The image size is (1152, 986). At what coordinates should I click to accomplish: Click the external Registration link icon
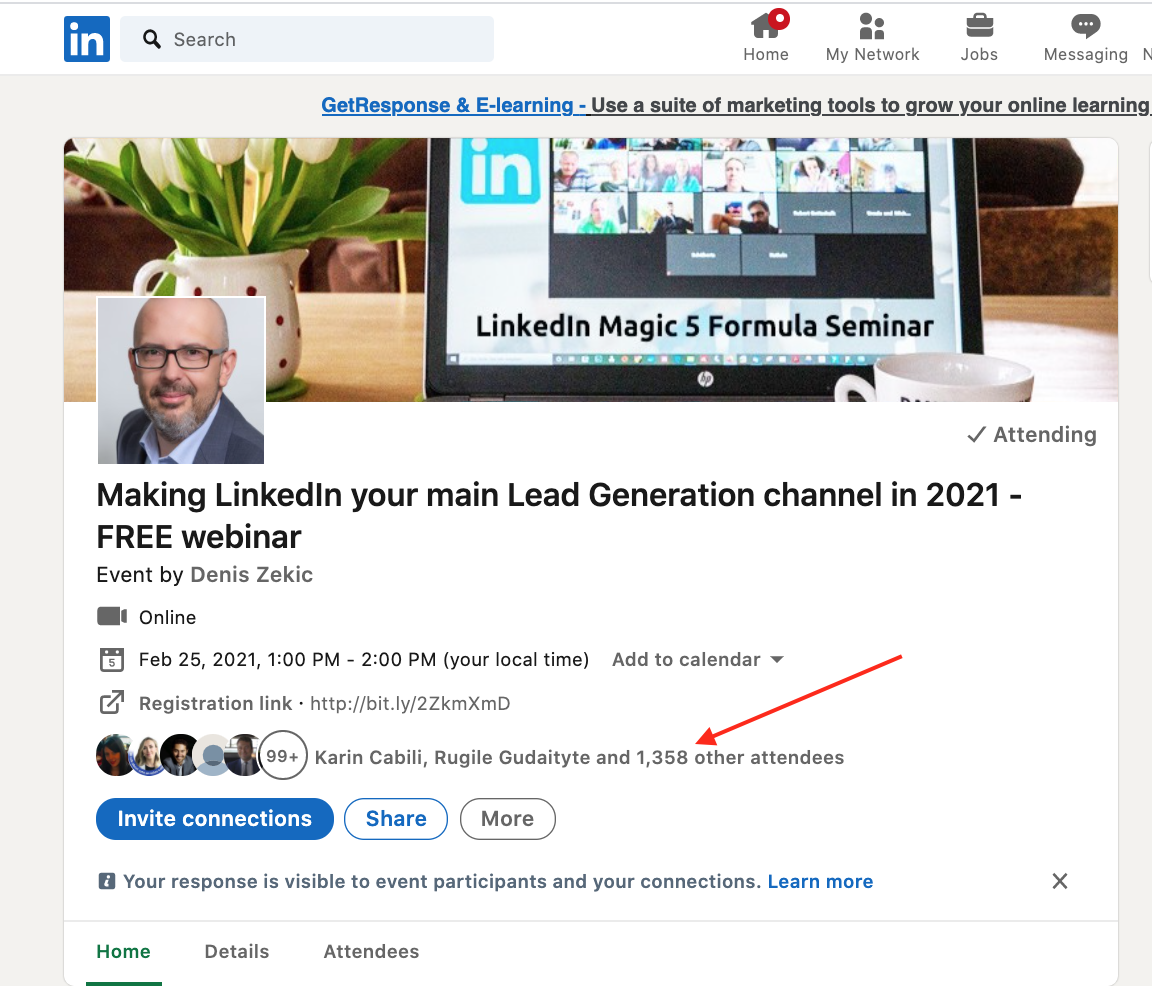pos(112,703)
